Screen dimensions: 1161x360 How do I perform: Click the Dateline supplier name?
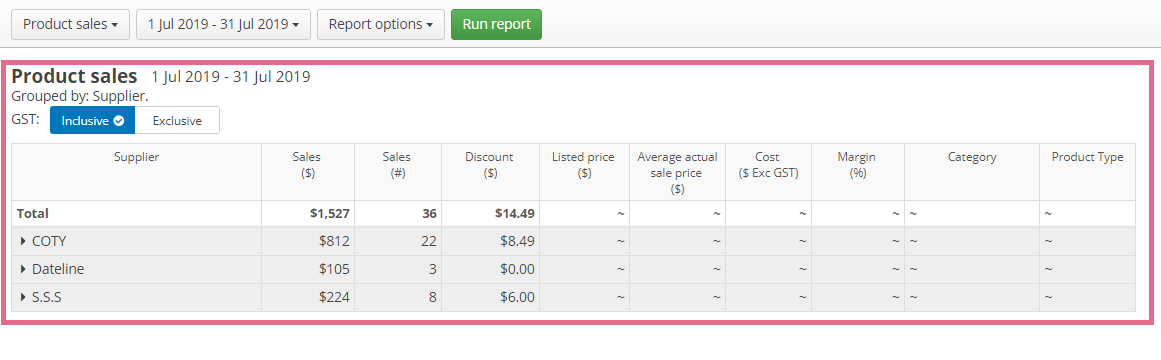58,270
